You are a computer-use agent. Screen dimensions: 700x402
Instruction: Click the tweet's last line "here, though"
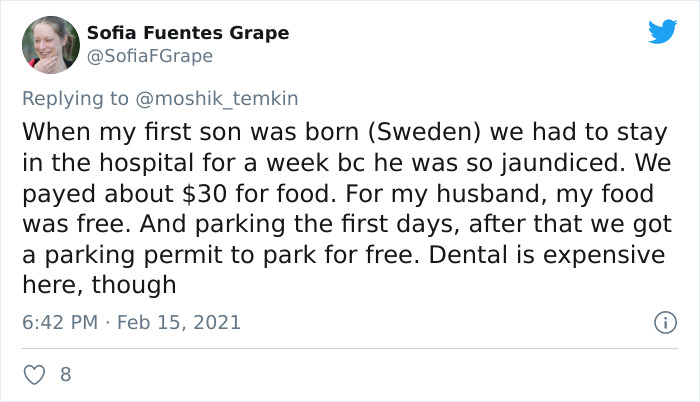point(99,285)
